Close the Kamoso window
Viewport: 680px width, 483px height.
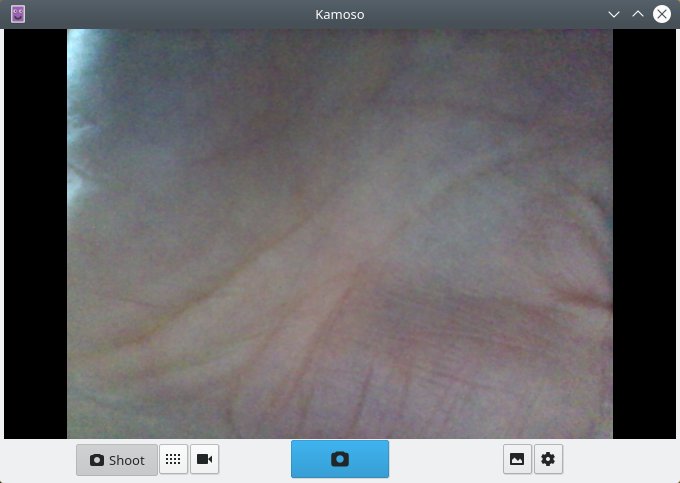(x=661, y=14)
